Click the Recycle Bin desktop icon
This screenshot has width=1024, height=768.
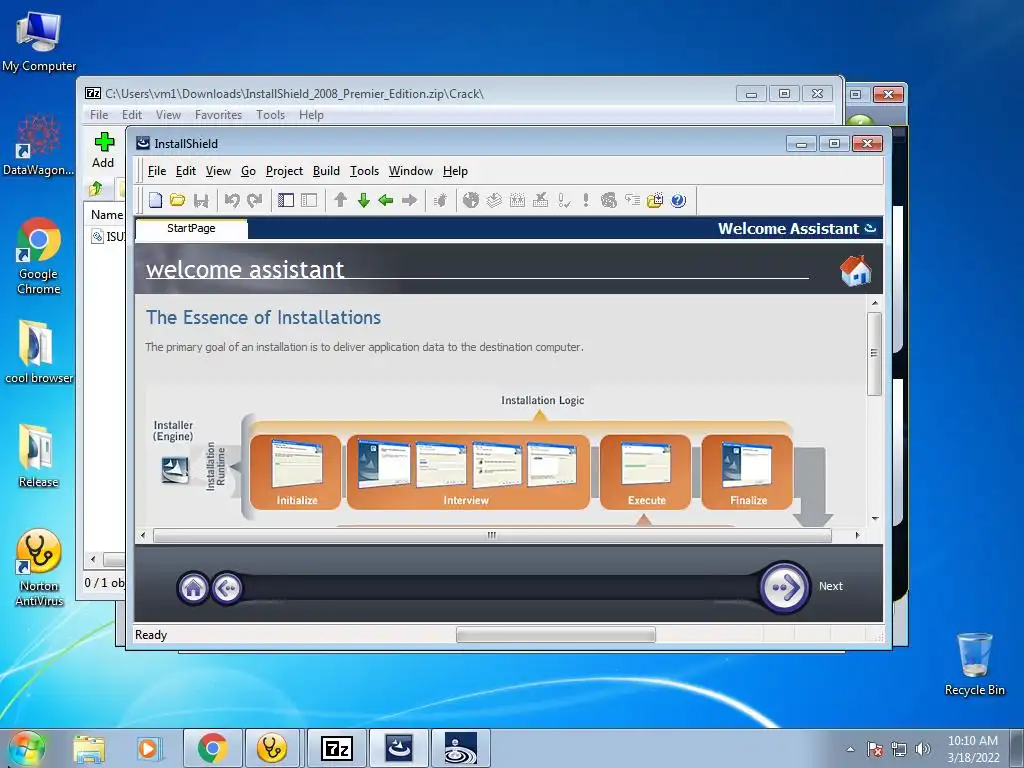(x=974, y=664)
